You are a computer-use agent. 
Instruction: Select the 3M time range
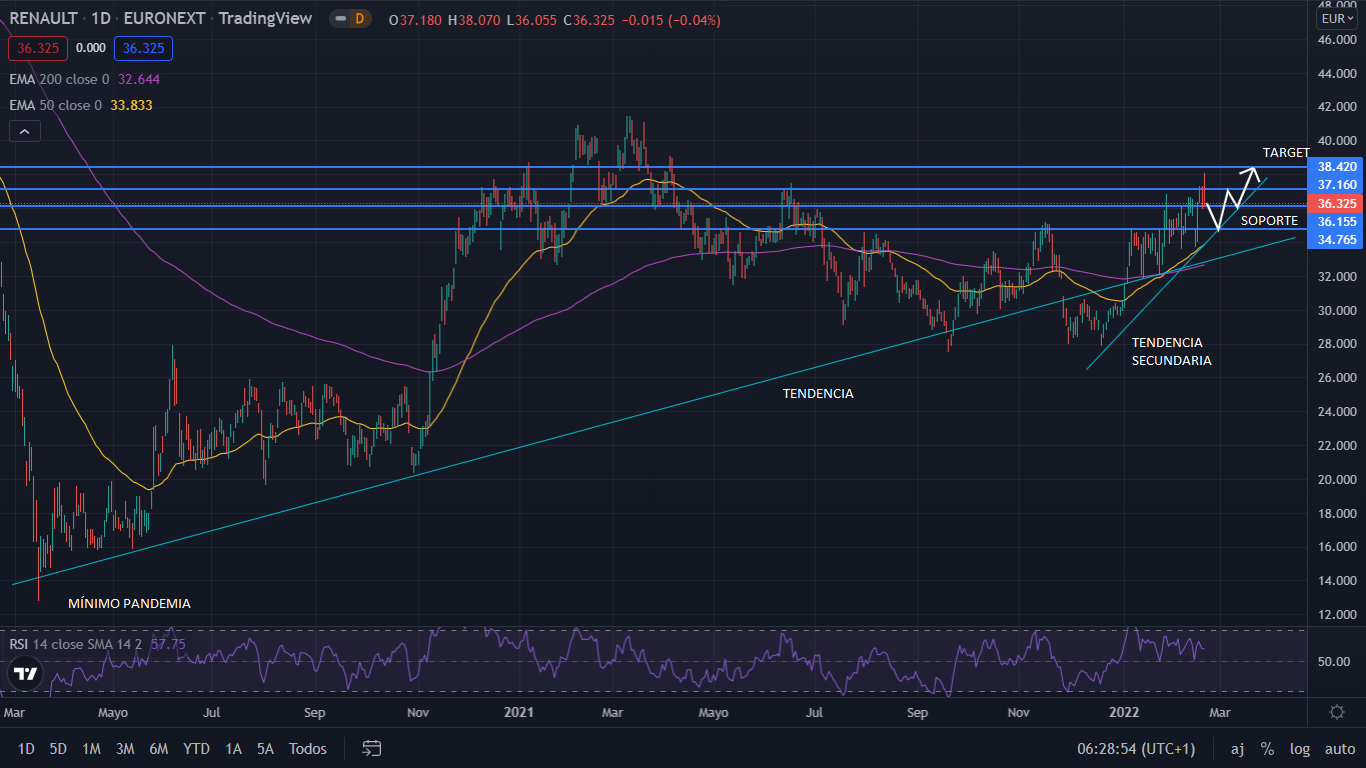125,749
